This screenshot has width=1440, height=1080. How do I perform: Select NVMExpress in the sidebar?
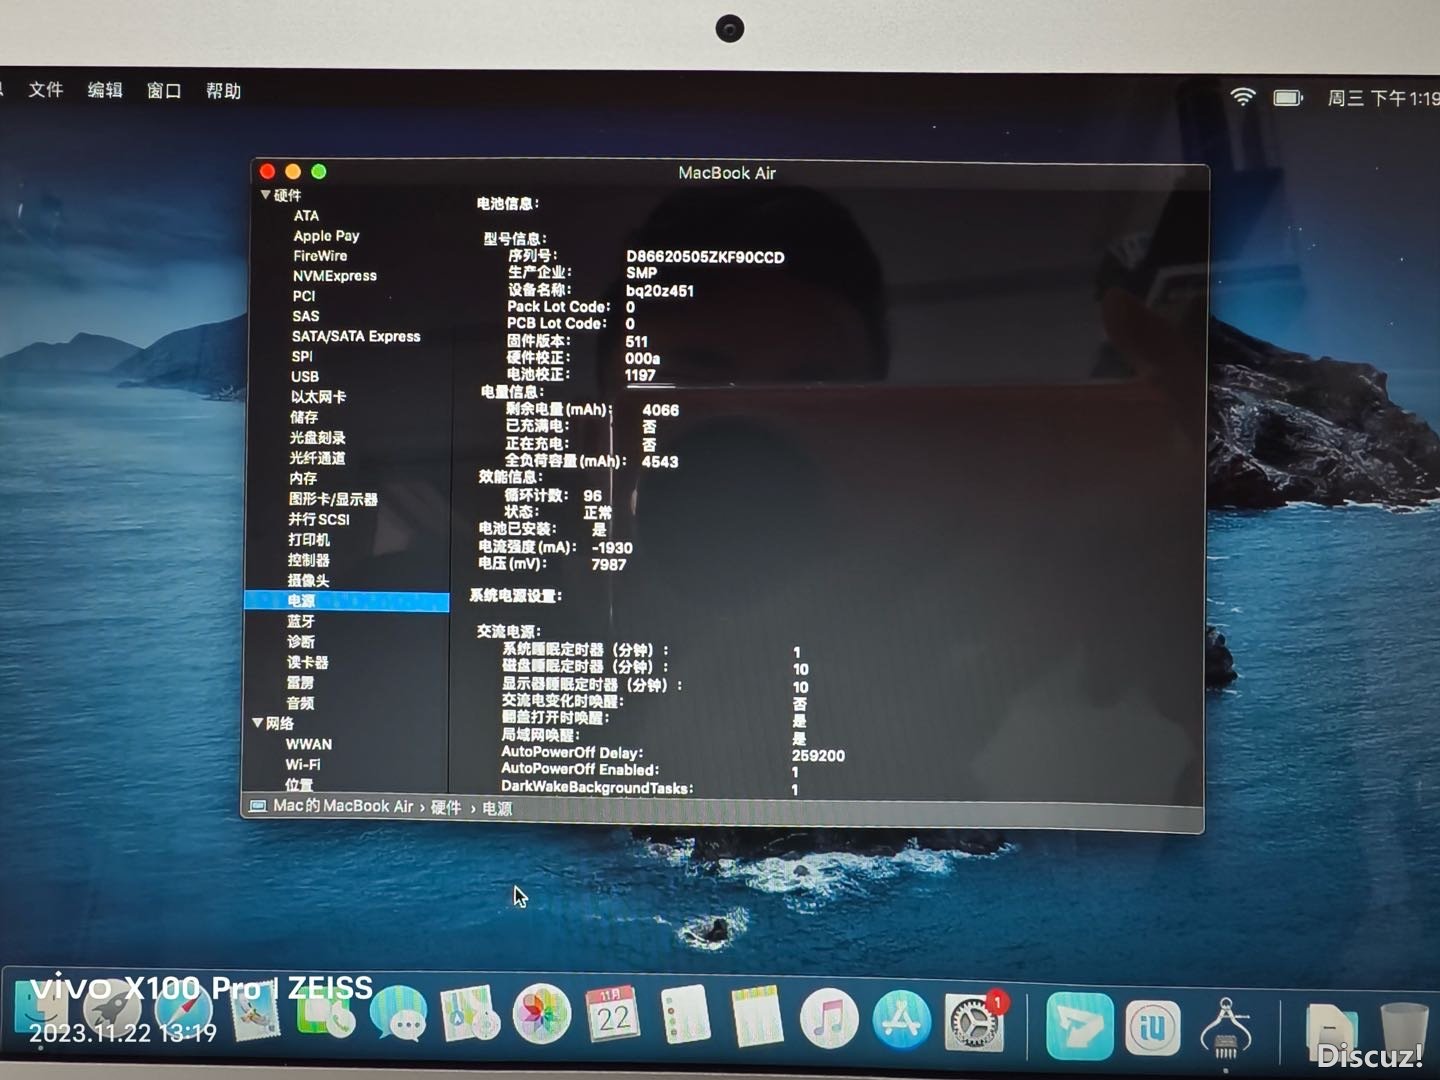tap(335, 276)
